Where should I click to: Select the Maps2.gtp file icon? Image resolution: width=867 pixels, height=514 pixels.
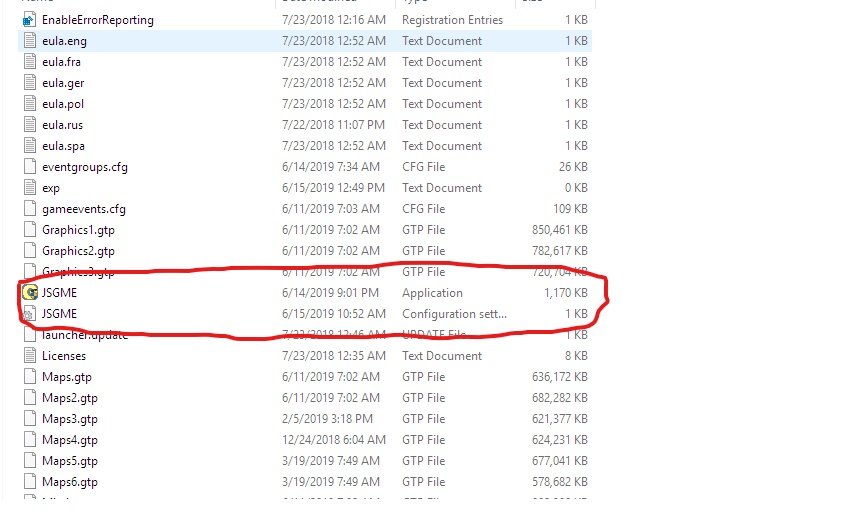[x=29, y=398]
